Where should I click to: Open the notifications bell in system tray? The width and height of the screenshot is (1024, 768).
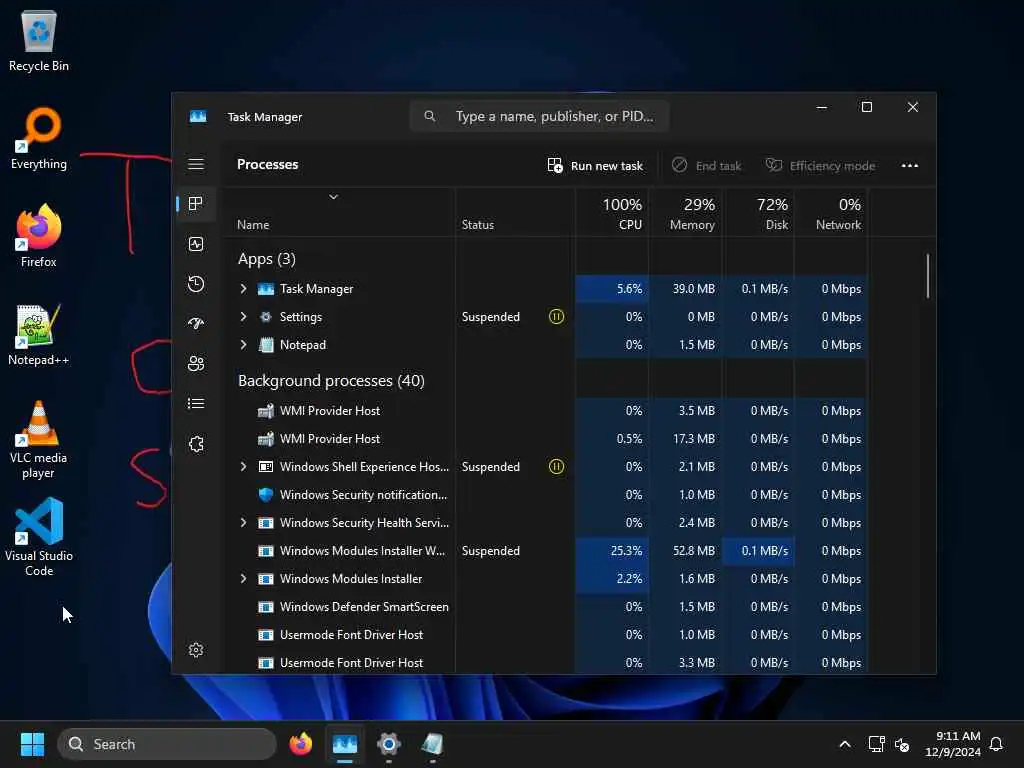(996, 744)
